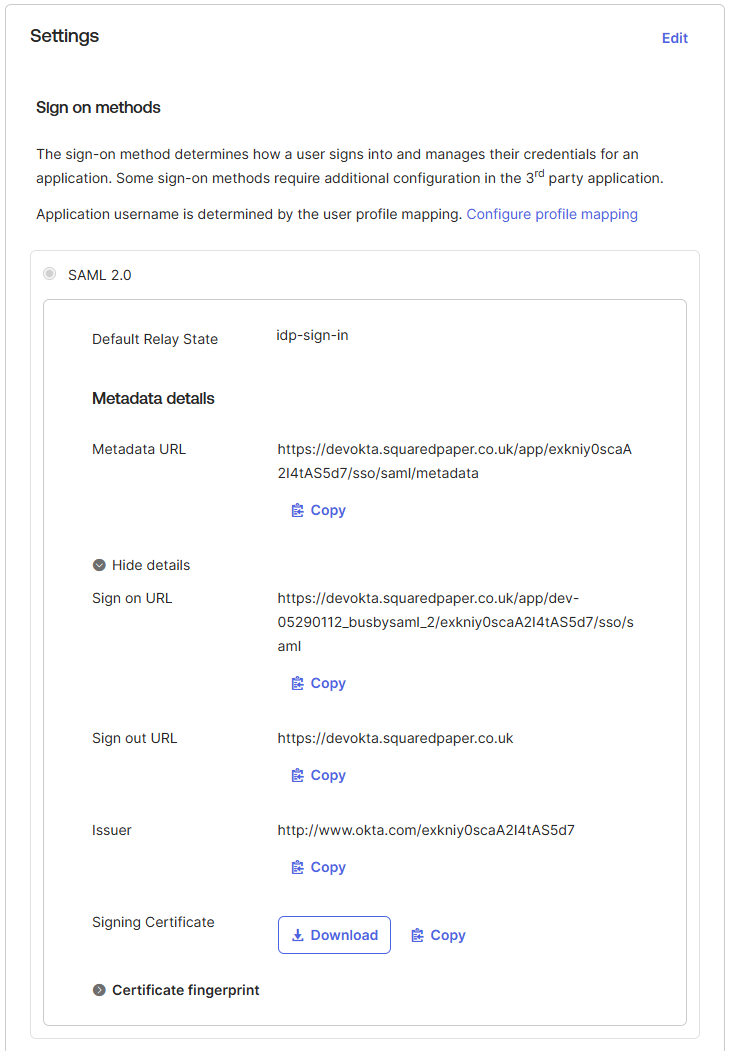The height and width of the screenshot is (1051, 730).
Task: Click the clipboard icon for Metadata URL
Action: pyautogui.click(x=298, y=510)
